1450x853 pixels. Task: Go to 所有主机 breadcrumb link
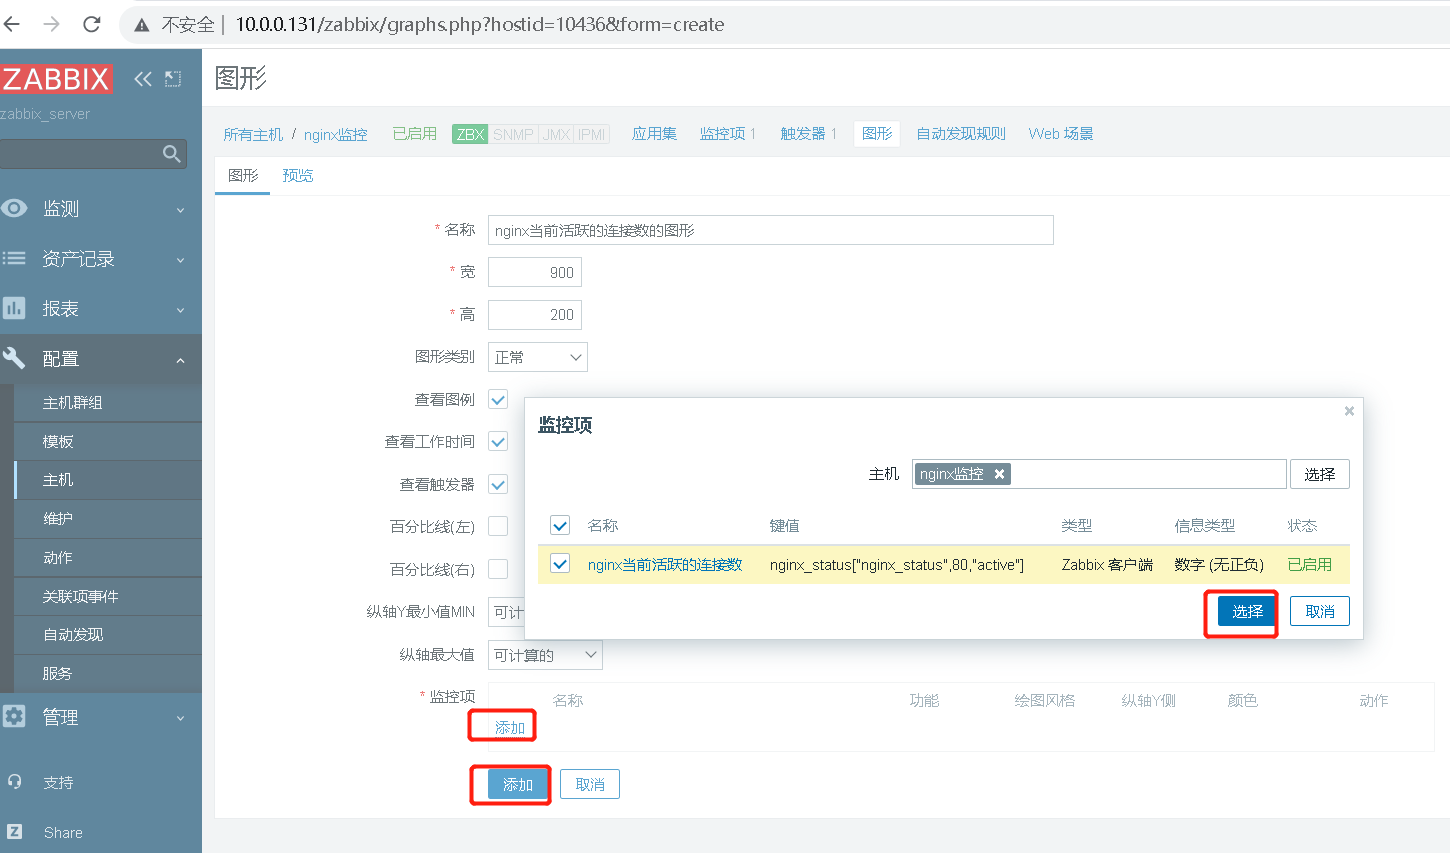point(253,134)
